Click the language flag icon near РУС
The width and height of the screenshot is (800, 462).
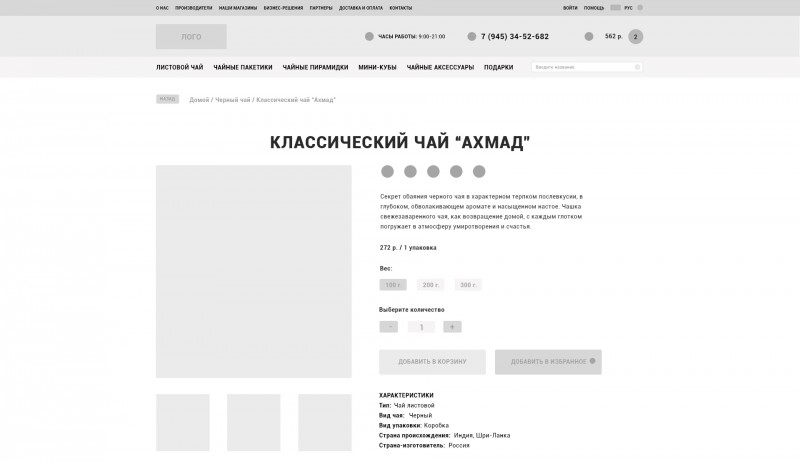coord(615,8)
